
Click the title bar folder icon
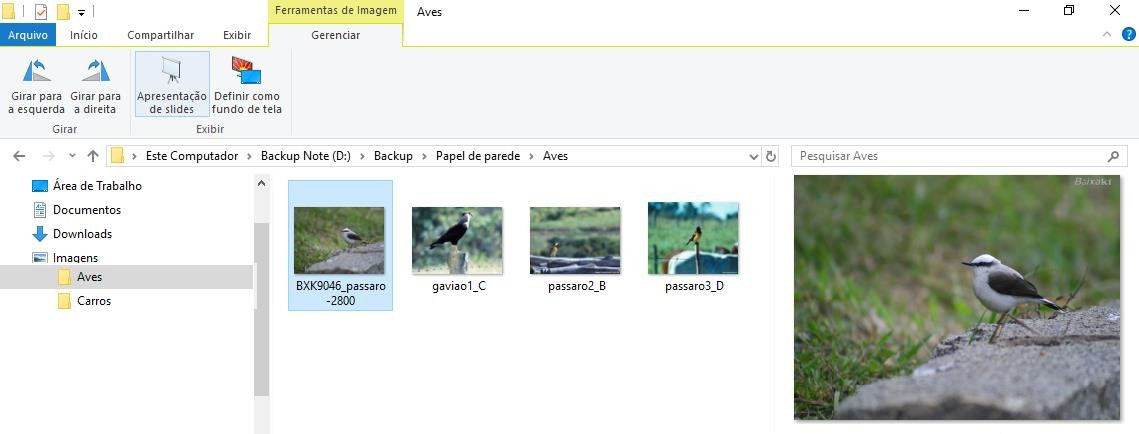pos(8,12)
